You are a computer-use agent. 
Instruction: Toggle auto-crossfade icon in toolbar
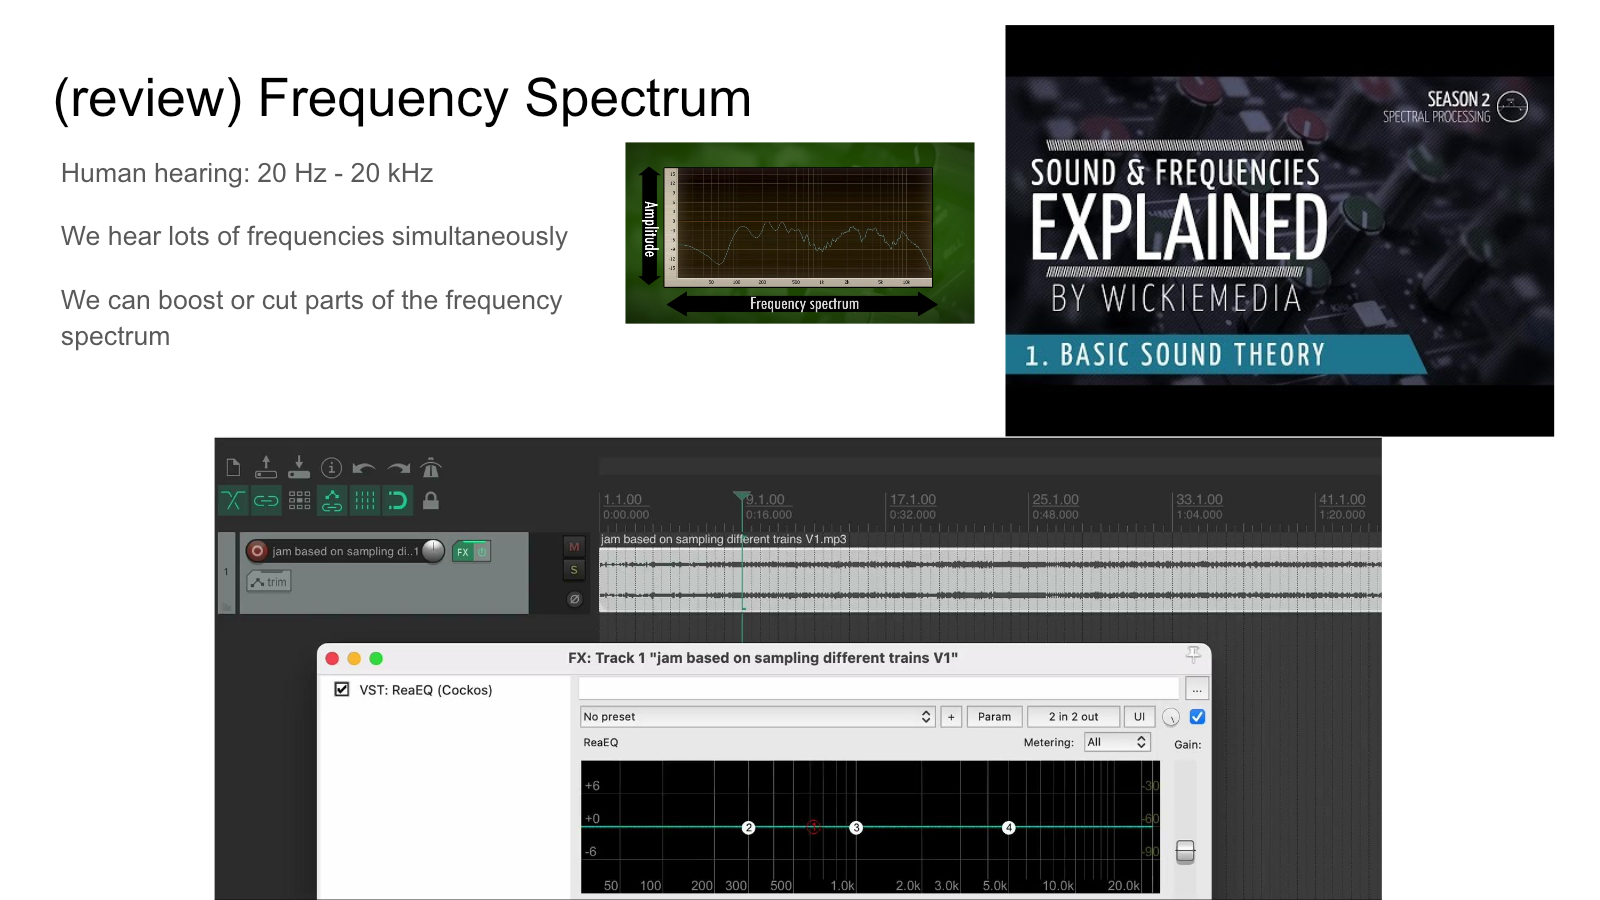tap(233, 500)
